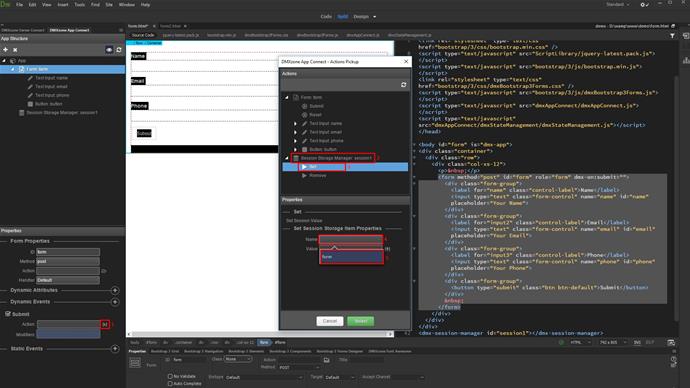Expand Static Events with plus icon
The height and width of the screenshot is (388, 690).
115,349
